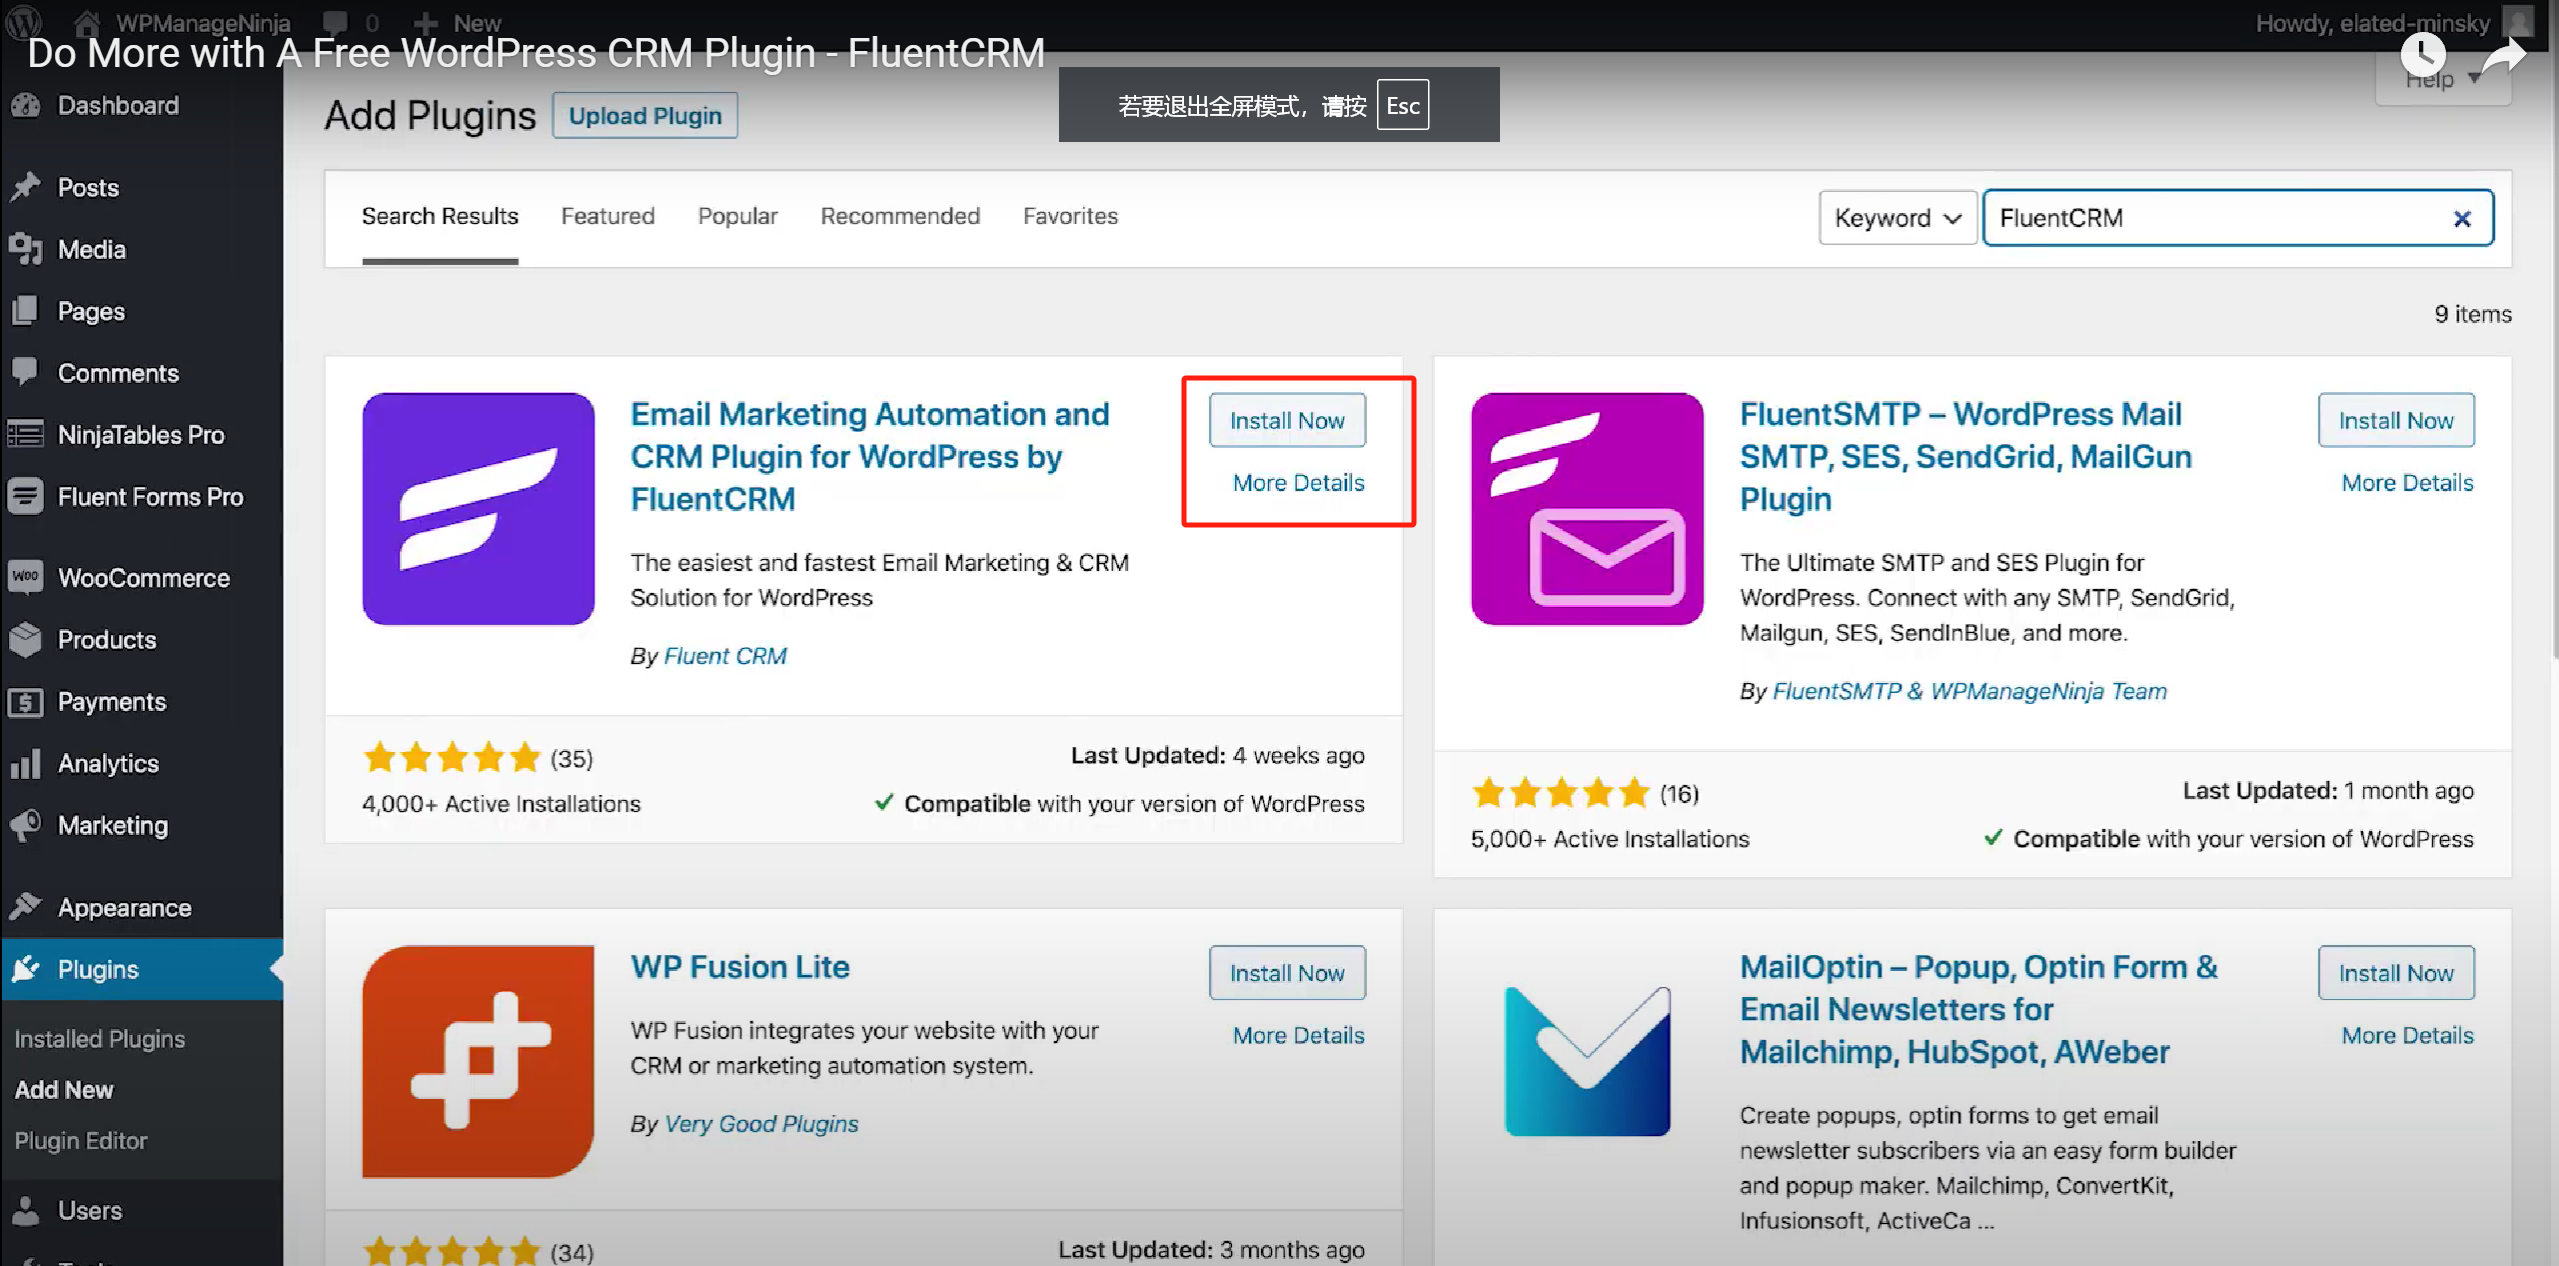The height and width of the screenshot is (1266, 2559).
Task: View More Details for FluentSMTP plugin
Action: point(2406,482)
